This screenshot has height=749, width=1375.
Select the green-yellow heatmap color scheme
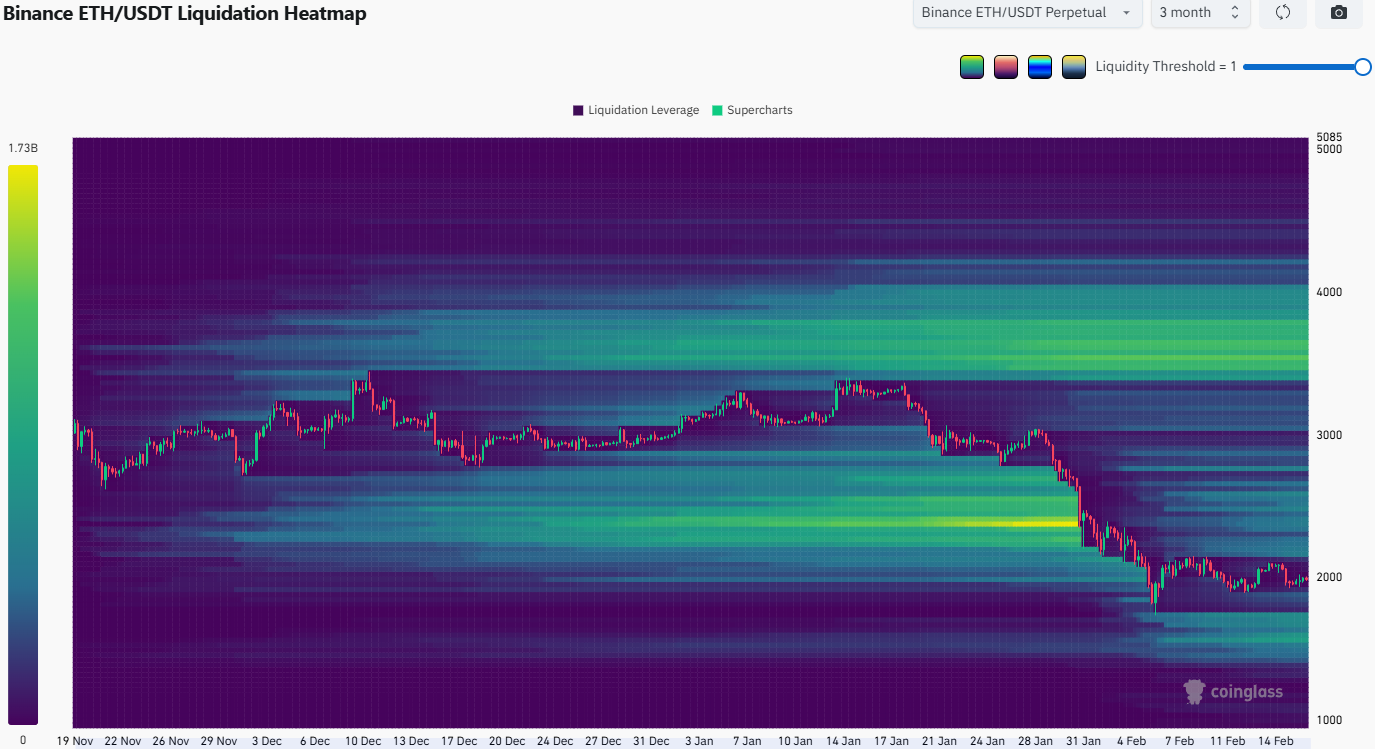[971, 67]
